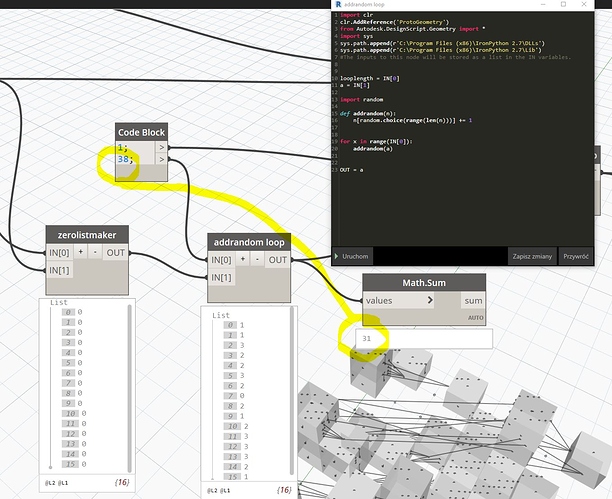Click the IN[0] port on addrandom loop
This screenshot has width=612, height=499.
point(221,260)
